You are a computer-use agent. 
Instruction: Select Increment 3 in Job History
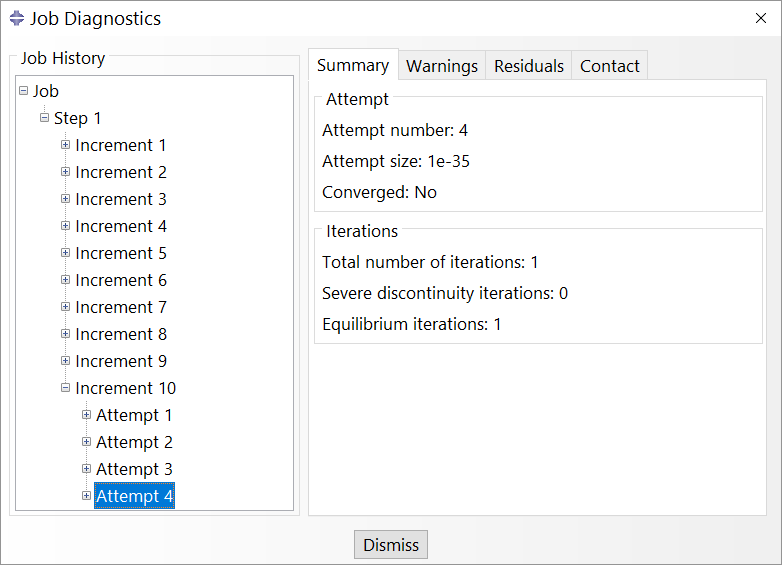121,199
